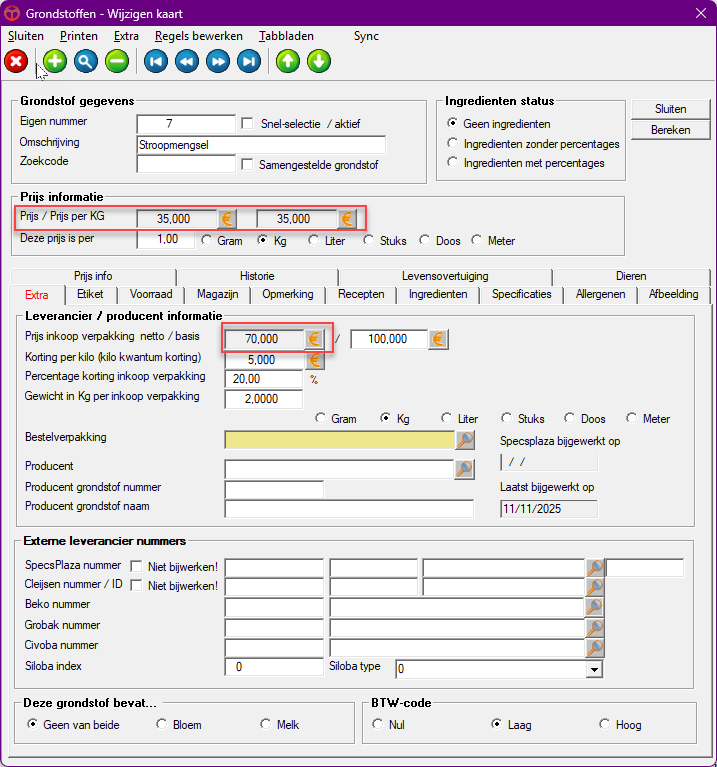Click the Siloba index field
The height and width of the screenshot is (767, 717).
tap(274, 667)
